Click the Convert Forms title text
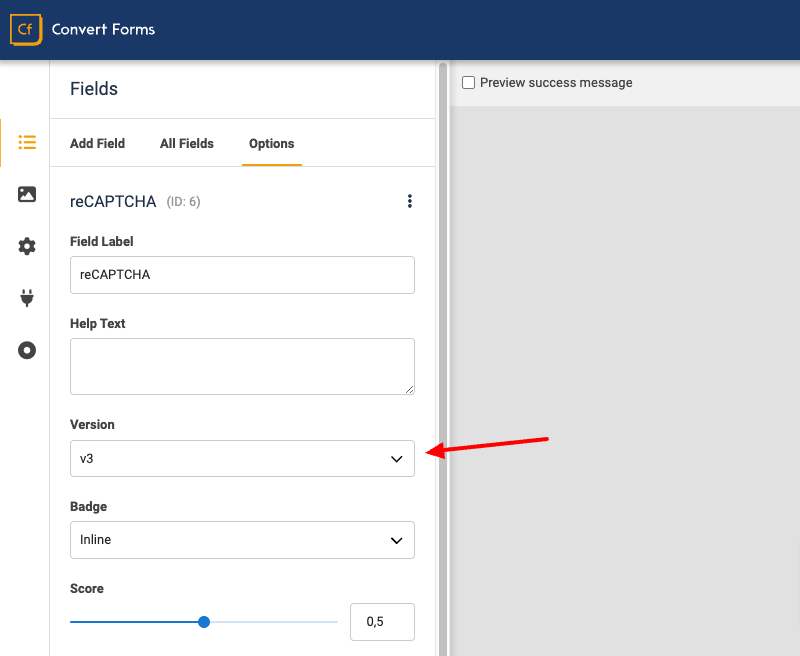Screen dimensions: 800x656 [103, 30]
